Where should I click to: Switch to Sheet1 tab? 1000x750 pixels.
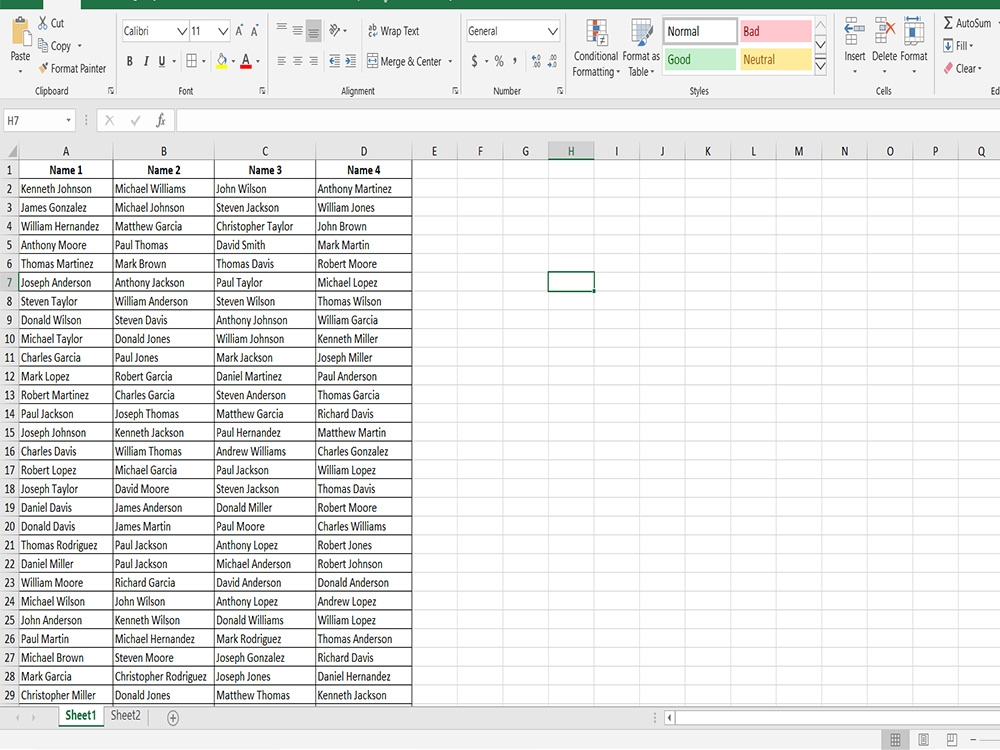pos(80,716)
